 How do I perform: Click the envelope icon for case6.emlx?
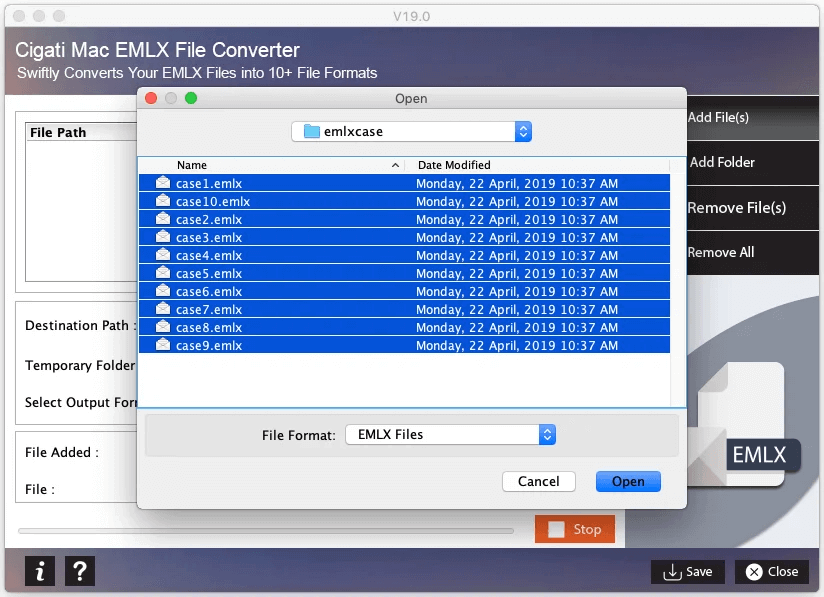click(x=163, y=291)
